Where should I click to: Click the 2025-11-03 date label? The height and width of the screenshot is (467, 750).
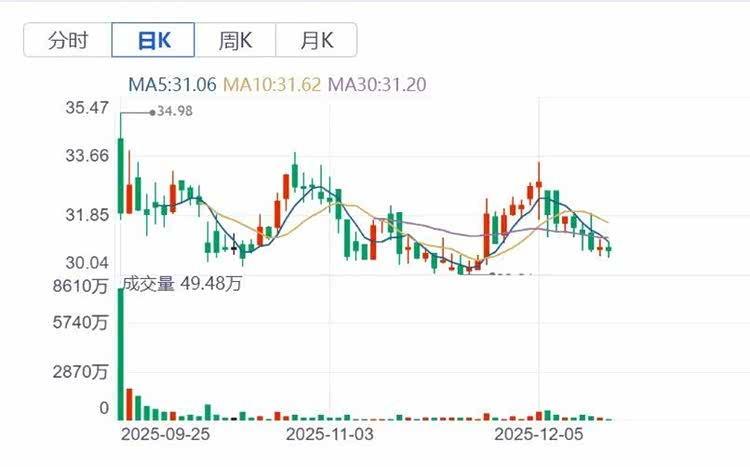pyautogui.click(x=330, y=434)
